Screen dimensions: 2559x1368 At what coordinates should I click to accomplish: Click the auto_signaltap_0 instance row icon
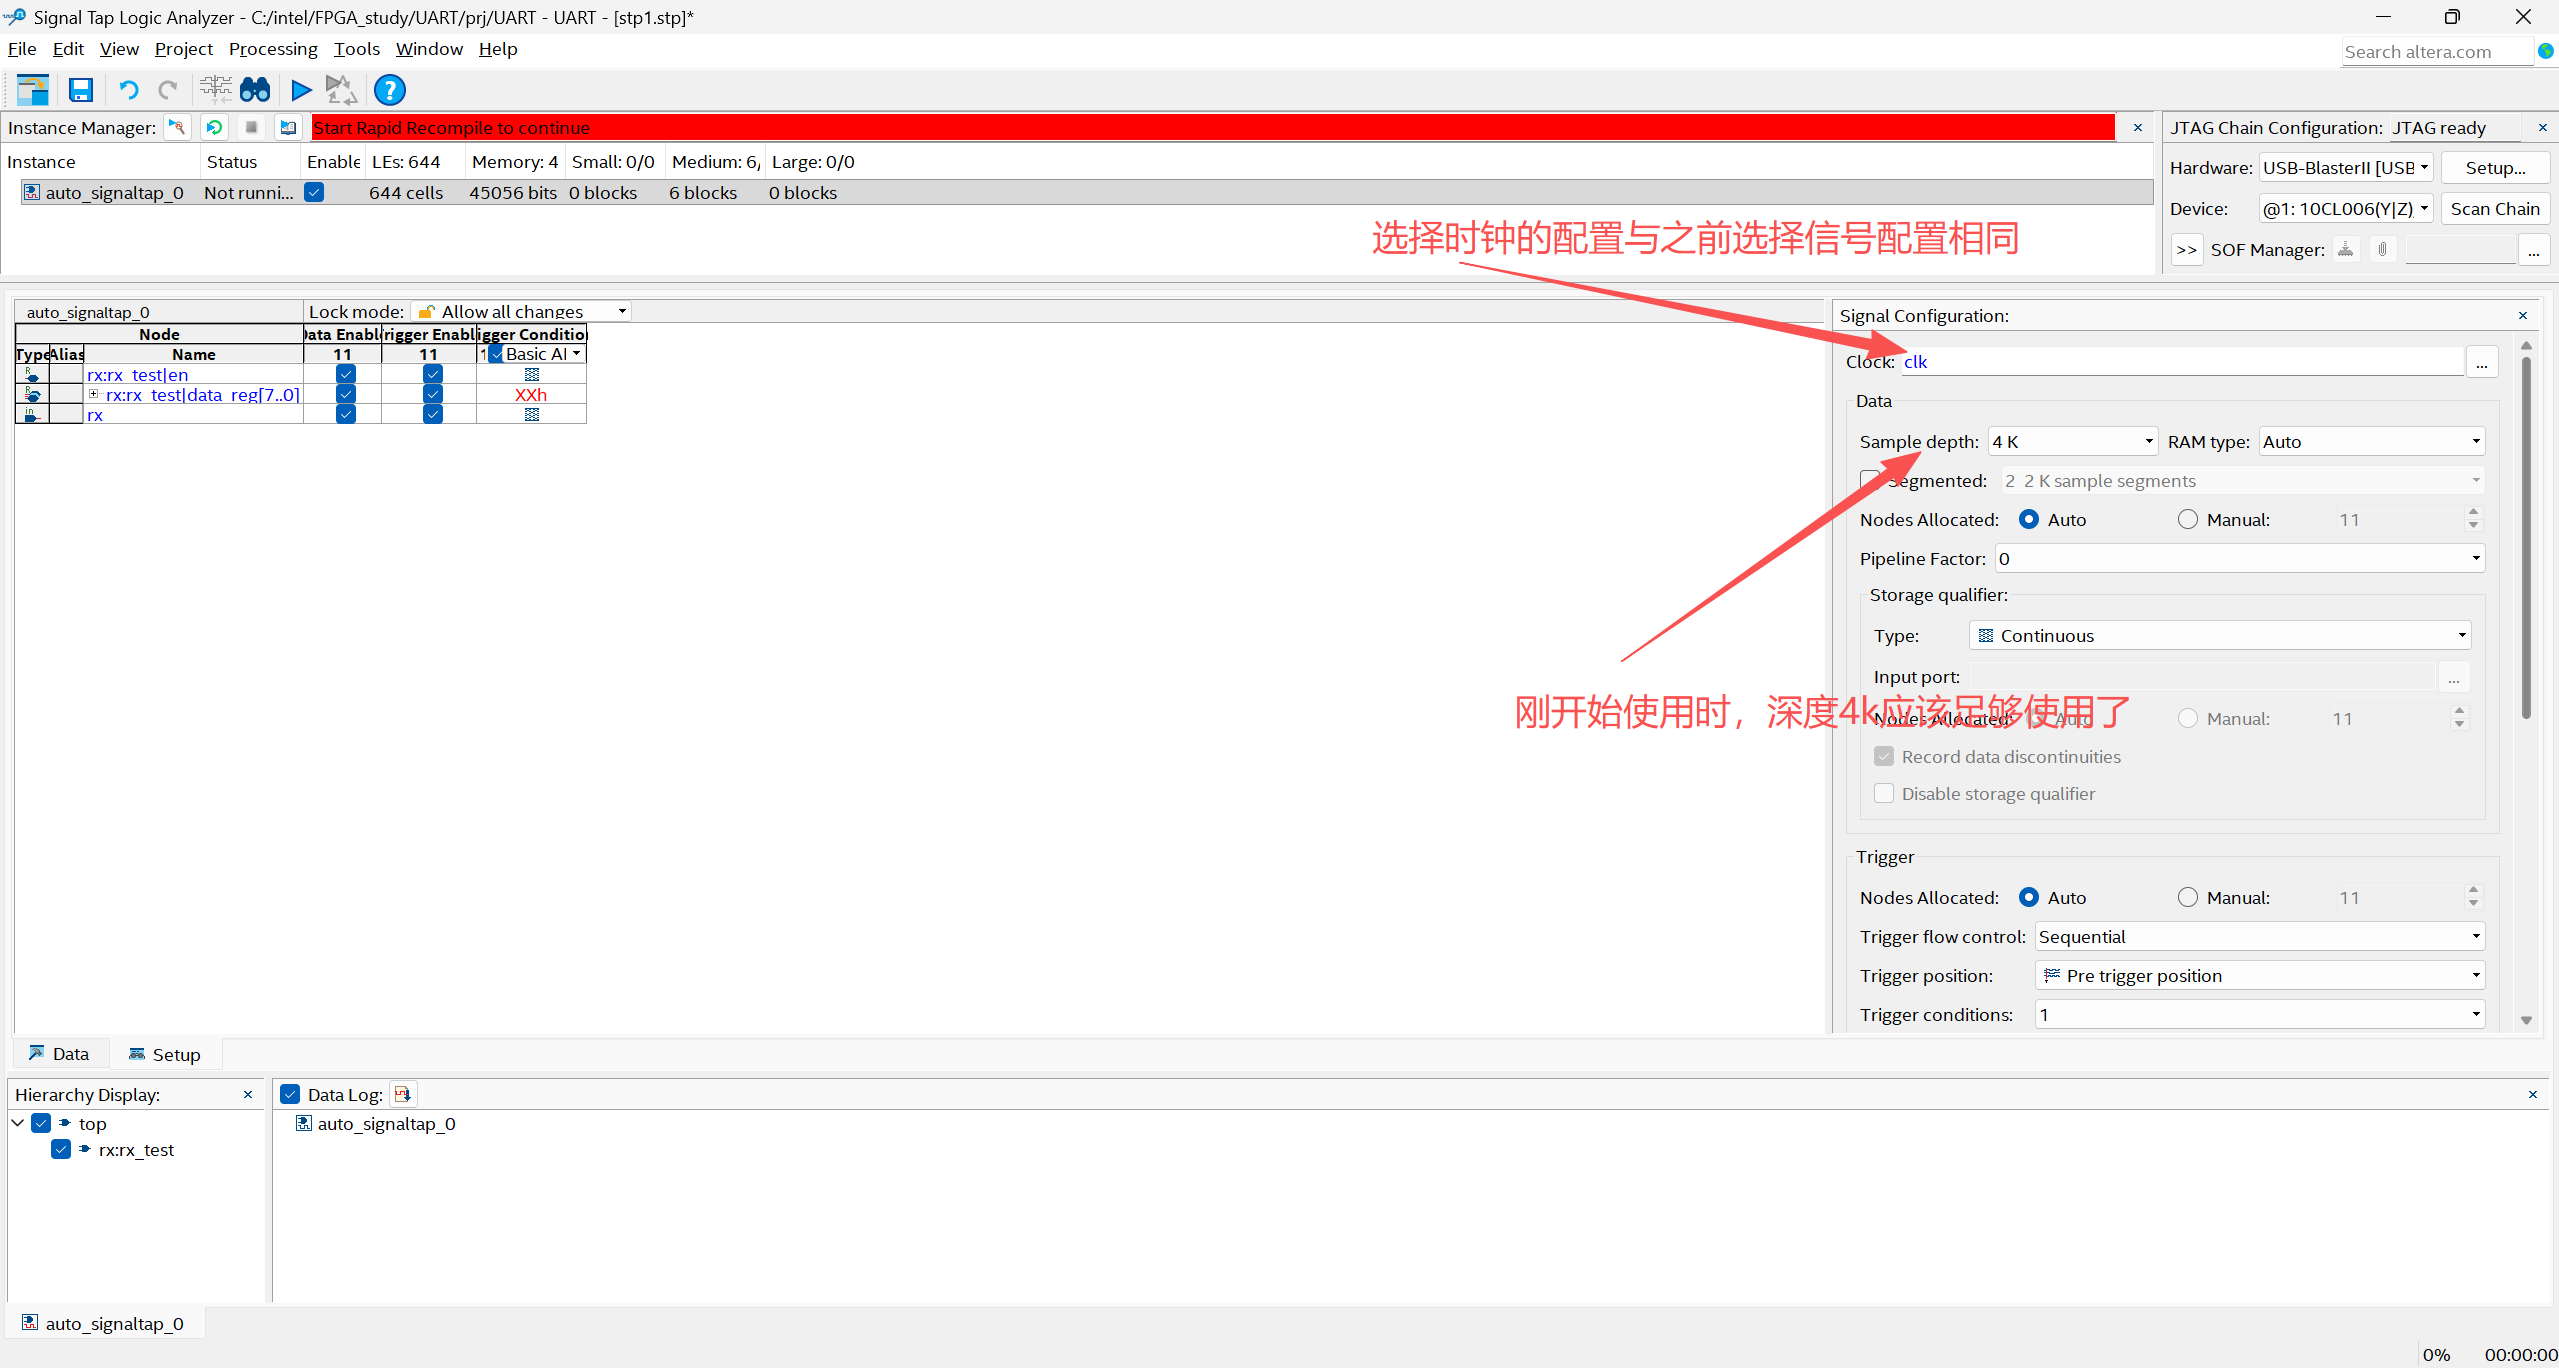pos(31,192)
